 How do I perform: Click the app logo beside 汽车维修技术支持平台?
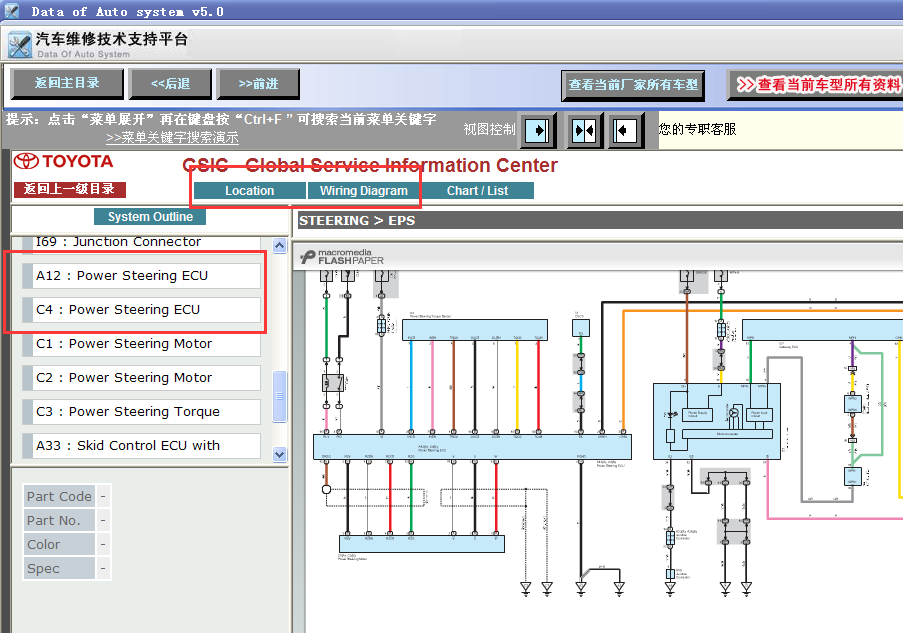20,45
